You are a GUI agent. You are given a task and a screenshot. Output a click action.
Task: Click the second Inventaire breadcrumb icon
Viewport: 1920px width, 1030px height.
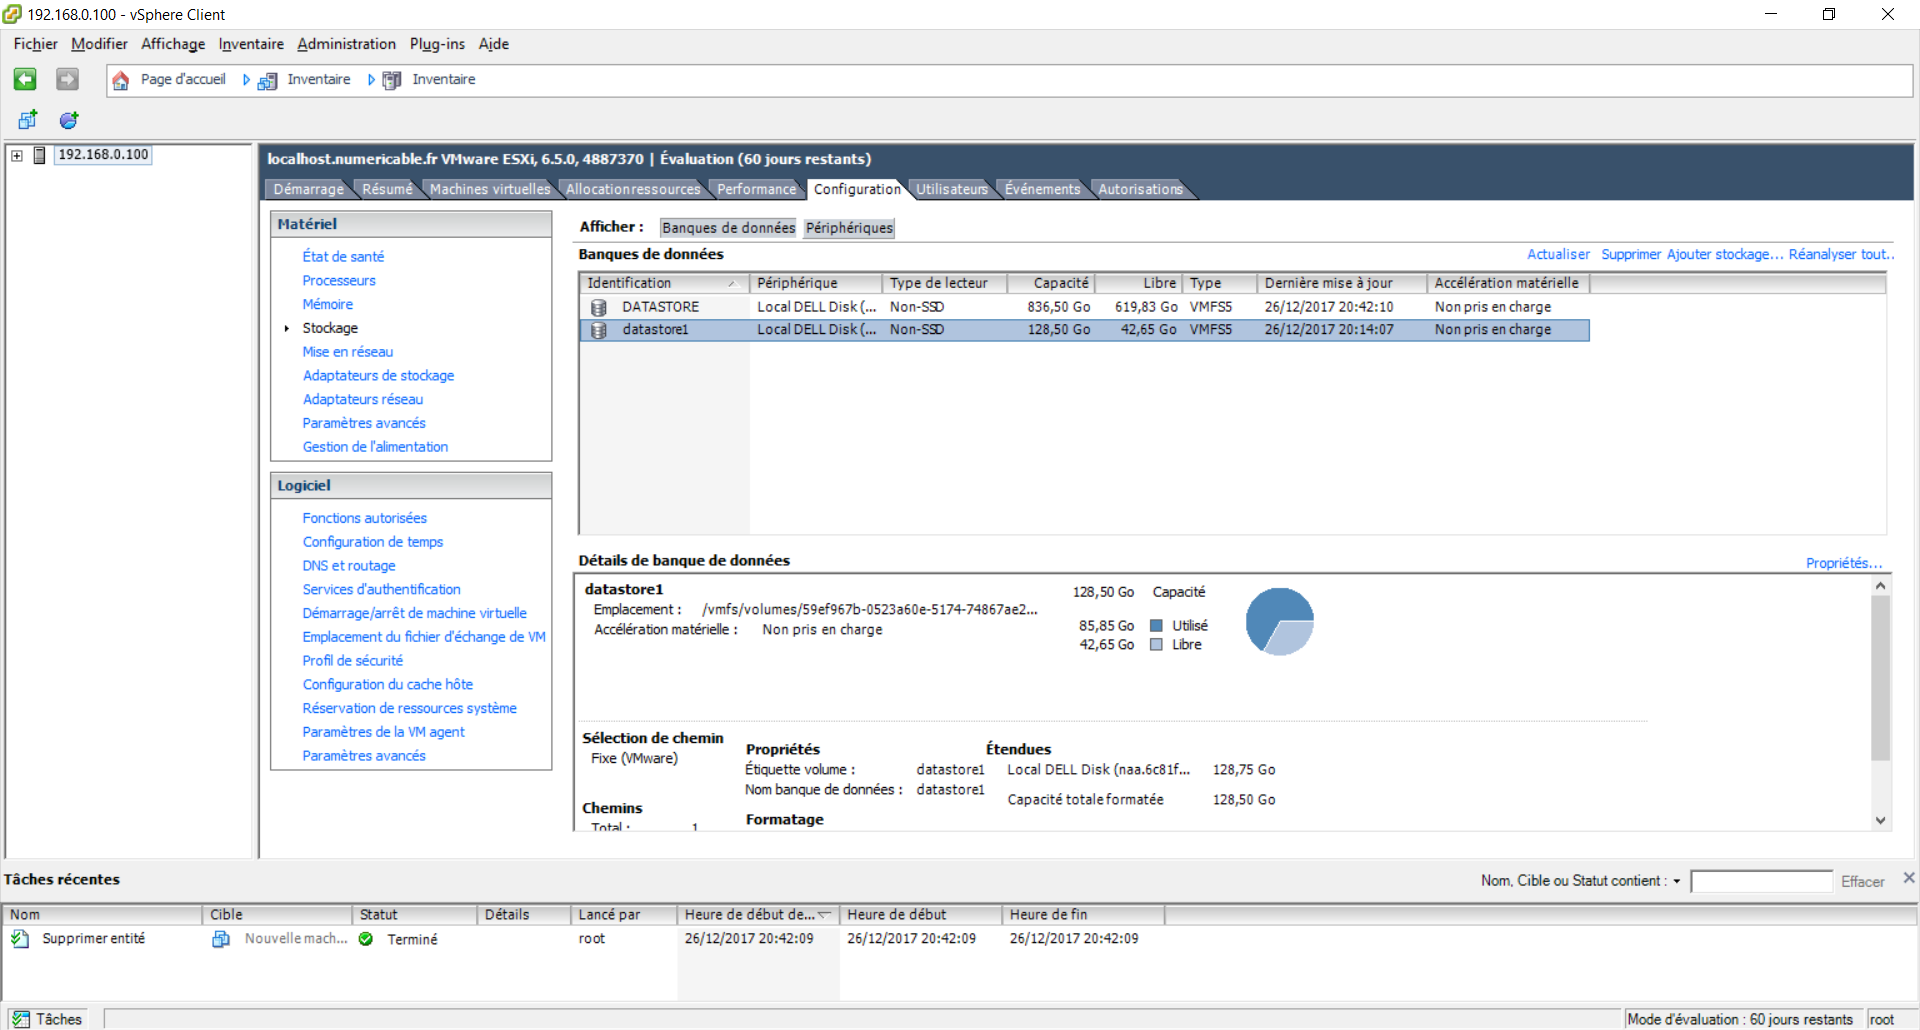392,81
